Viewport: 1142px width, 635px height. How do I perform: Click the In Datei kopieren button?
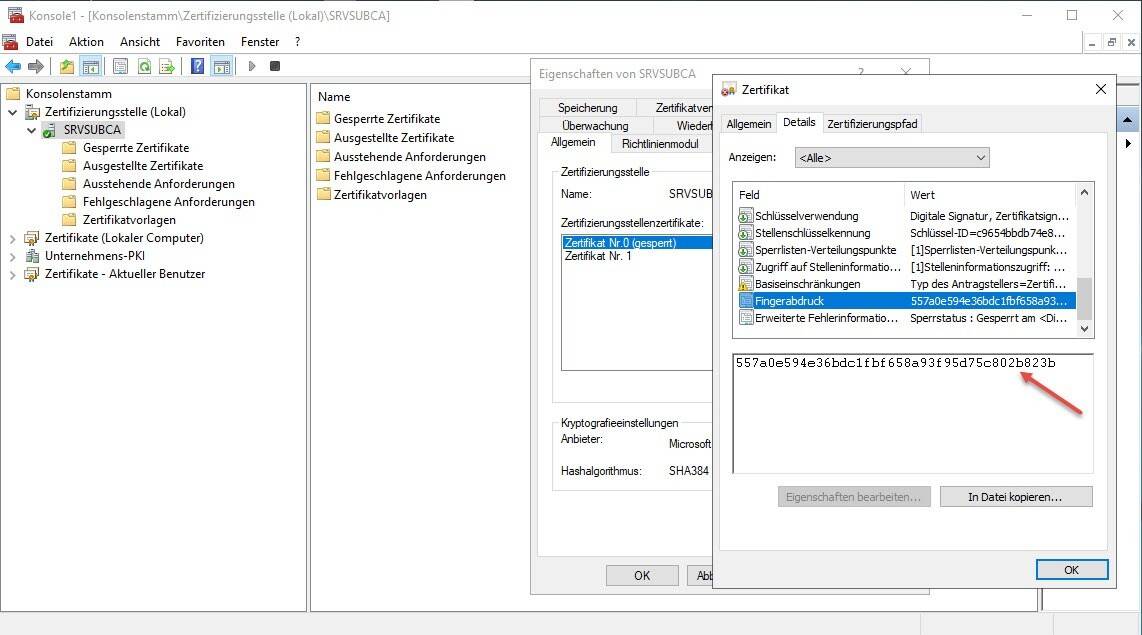pos(1015,497)
